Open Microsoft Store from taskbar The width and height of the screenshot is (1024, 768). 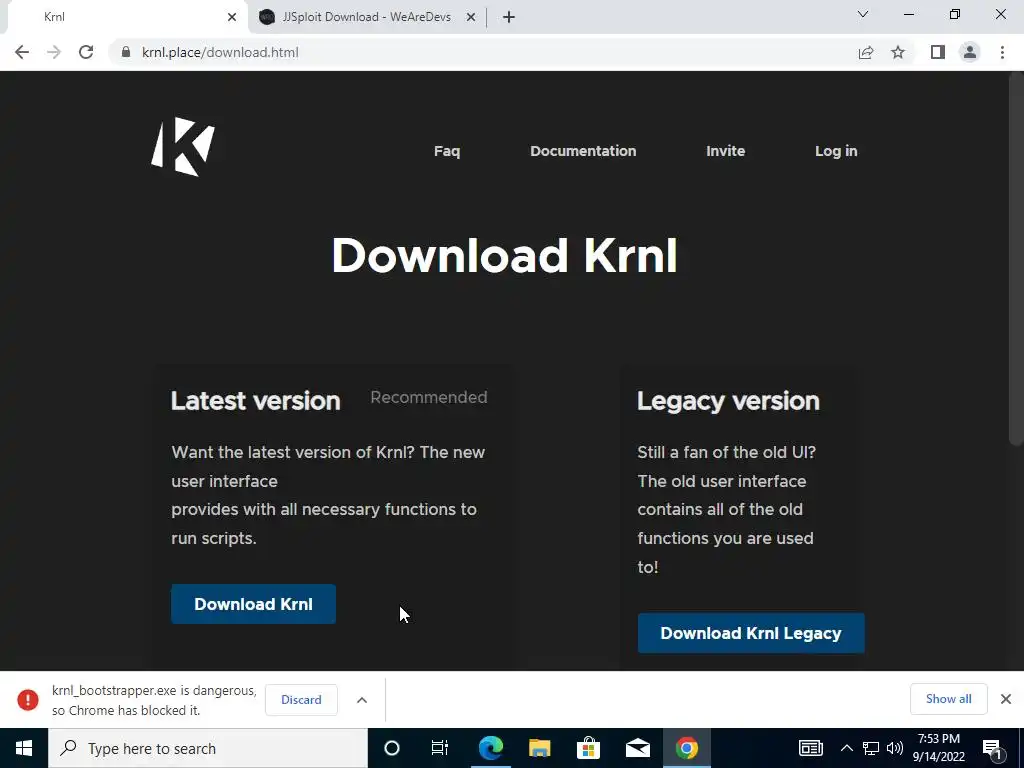(x=588, y=748)
